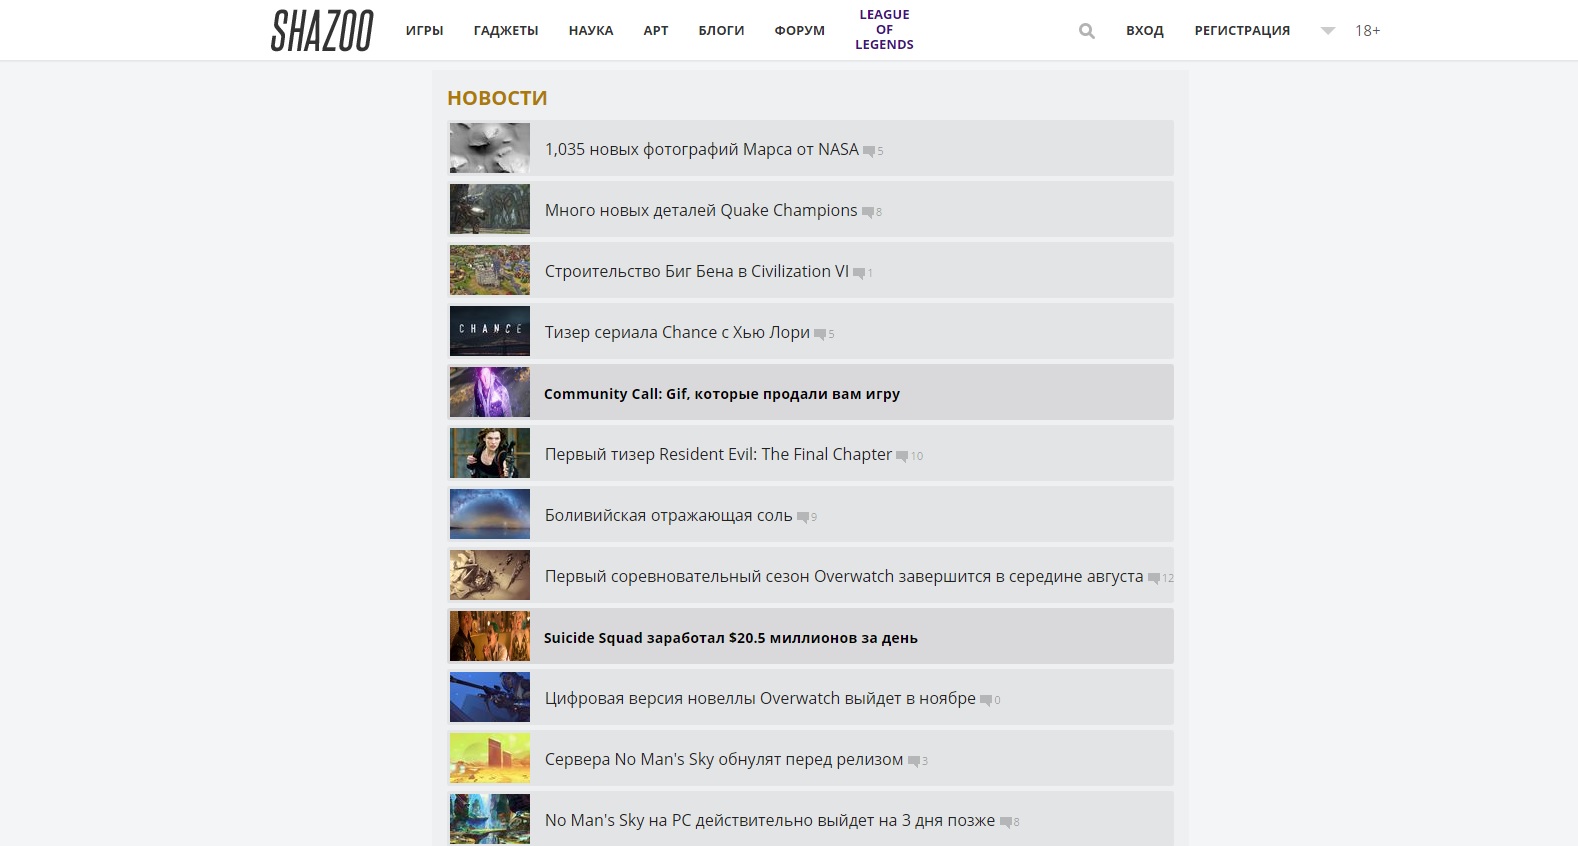Click the Bolivian salt flats thumbnail

click(x=490, y=514)
